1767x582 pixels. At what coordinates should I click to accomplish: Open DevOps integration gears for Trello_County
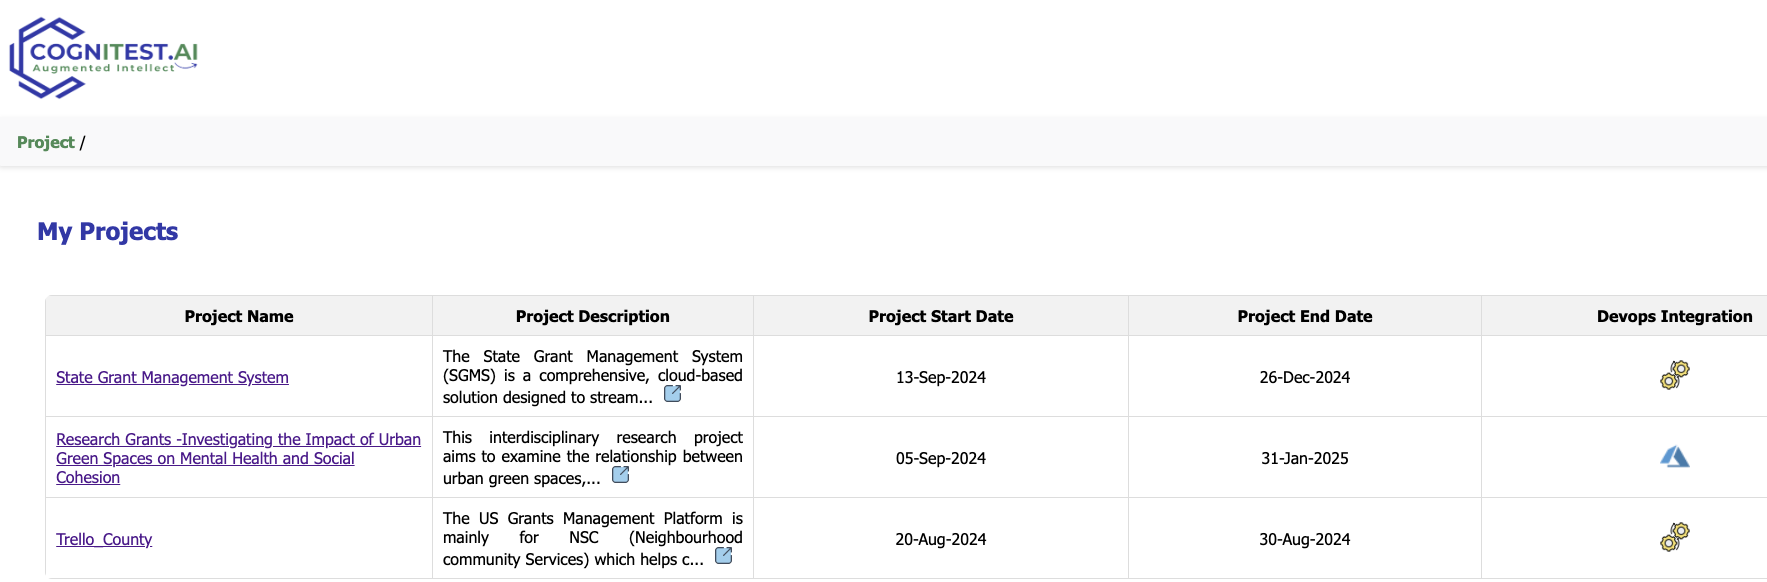1674,537
